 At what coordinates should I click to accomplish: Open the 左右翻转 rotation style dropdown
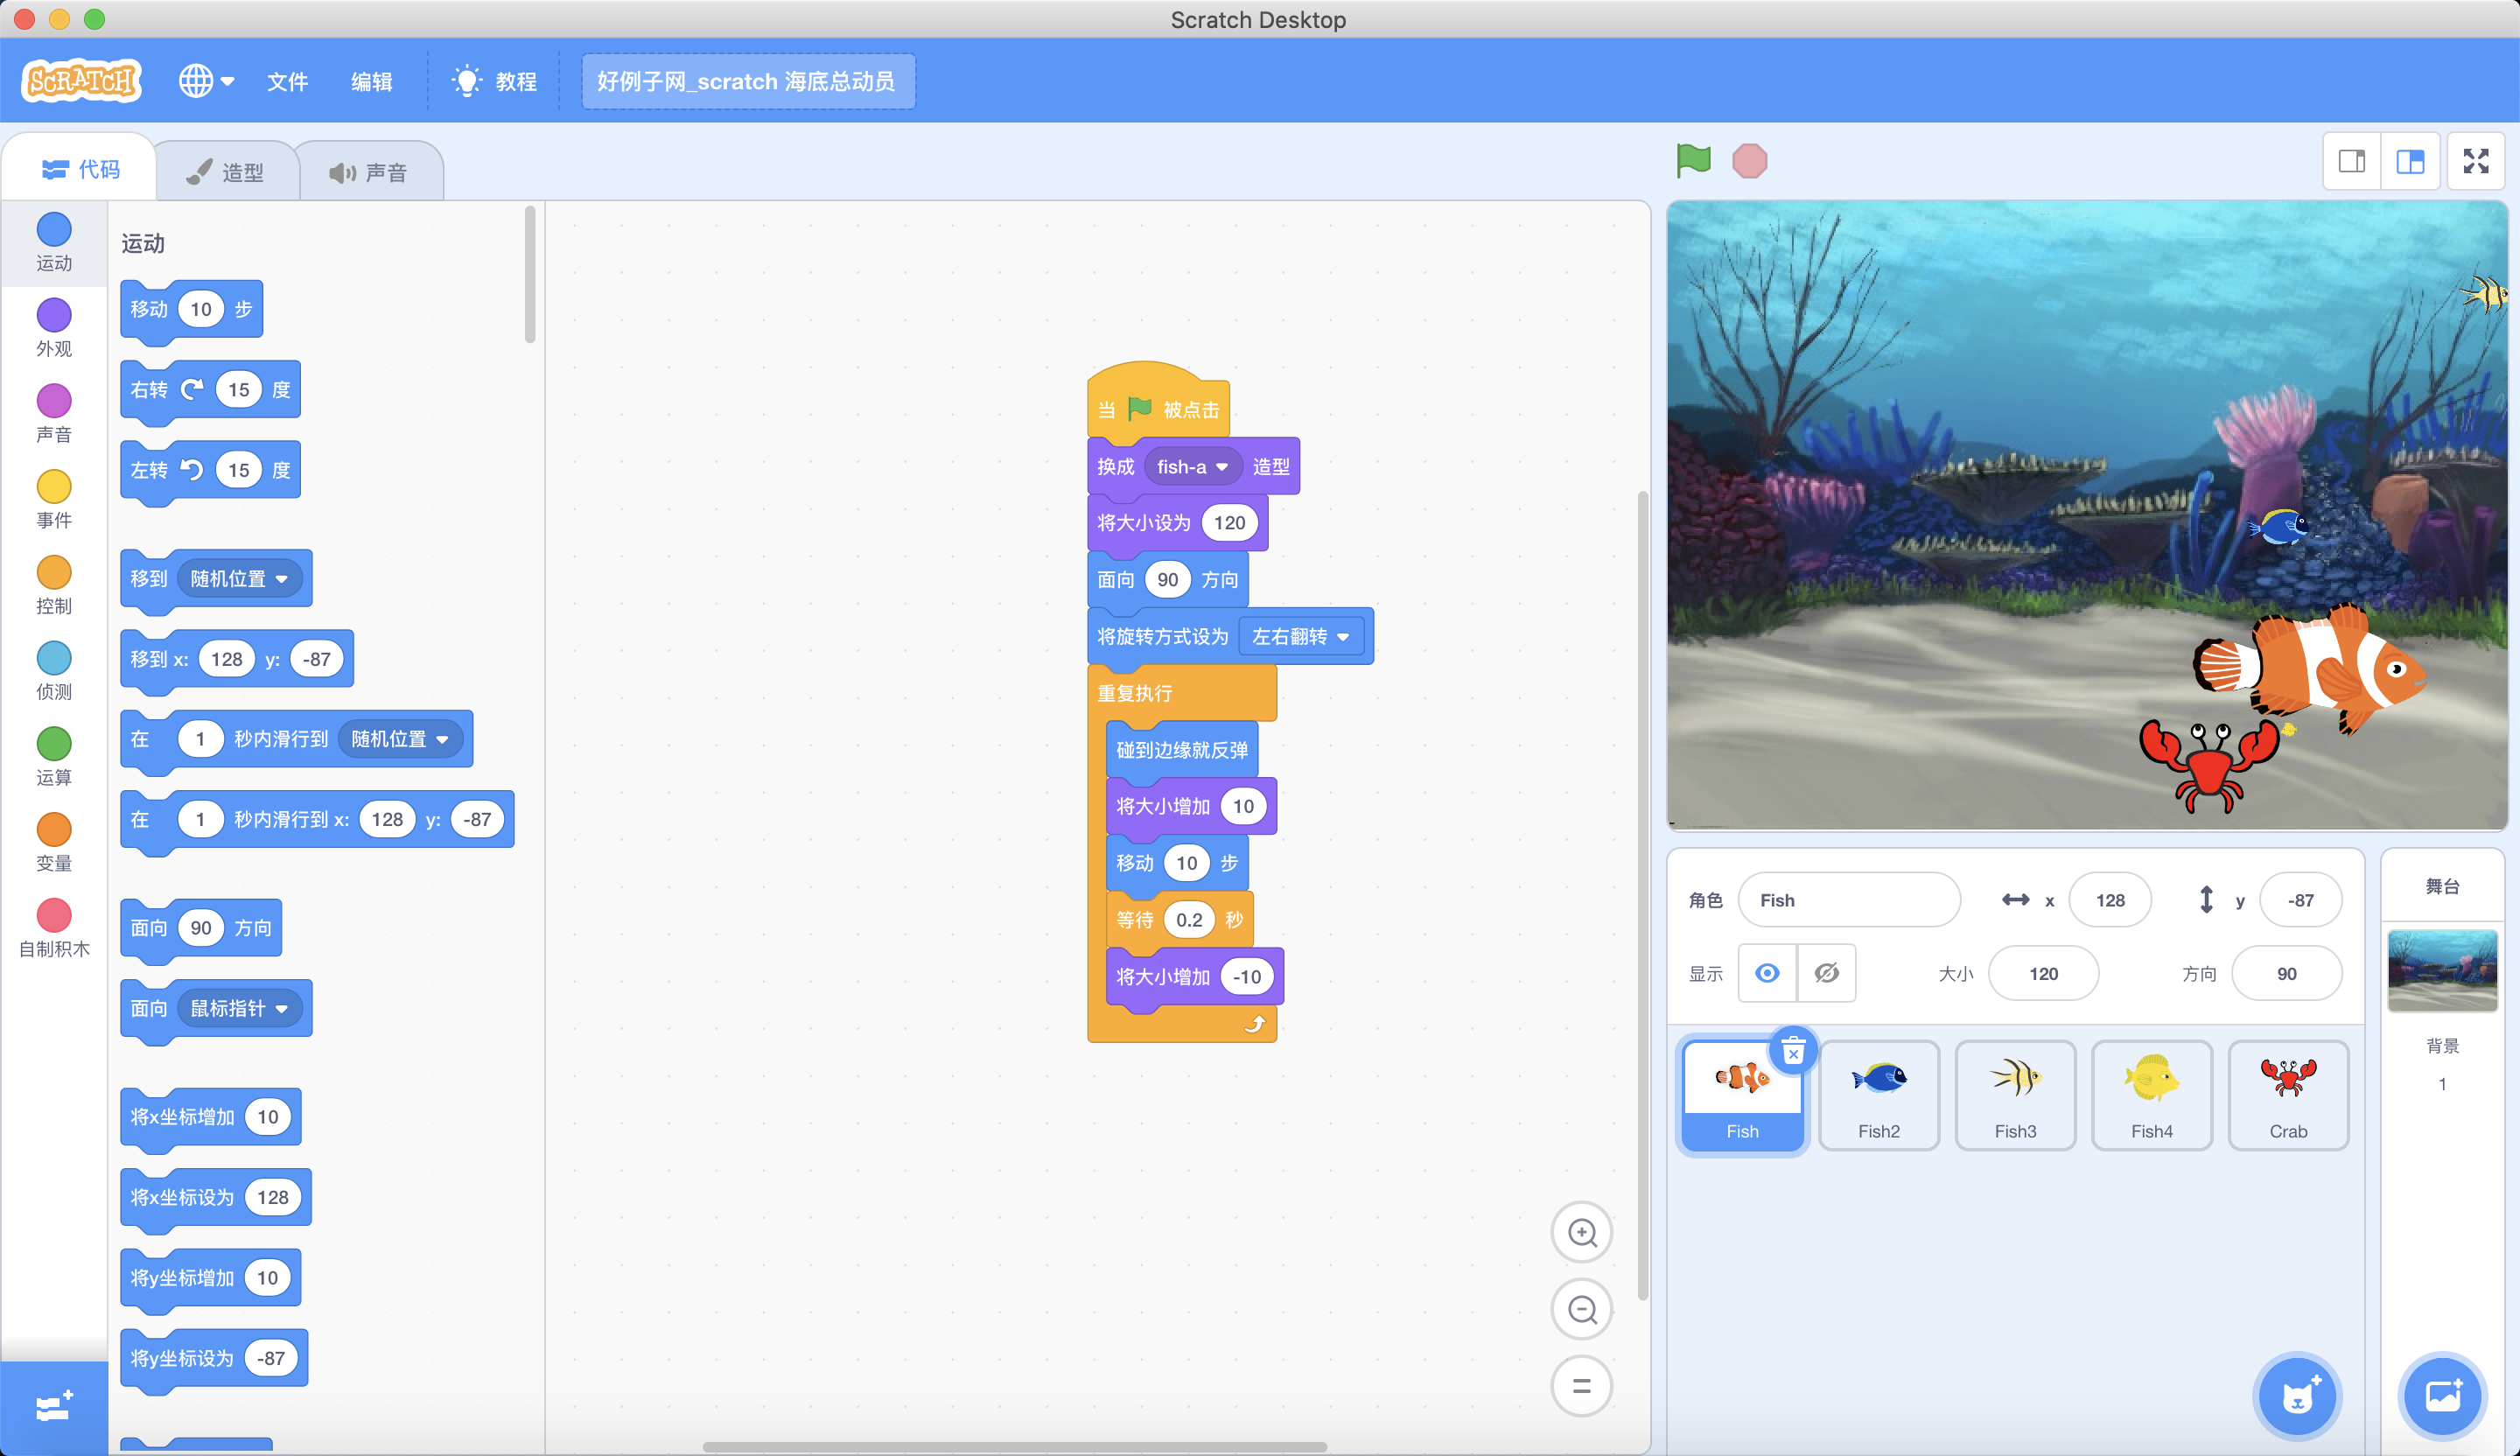(1301, 637)
